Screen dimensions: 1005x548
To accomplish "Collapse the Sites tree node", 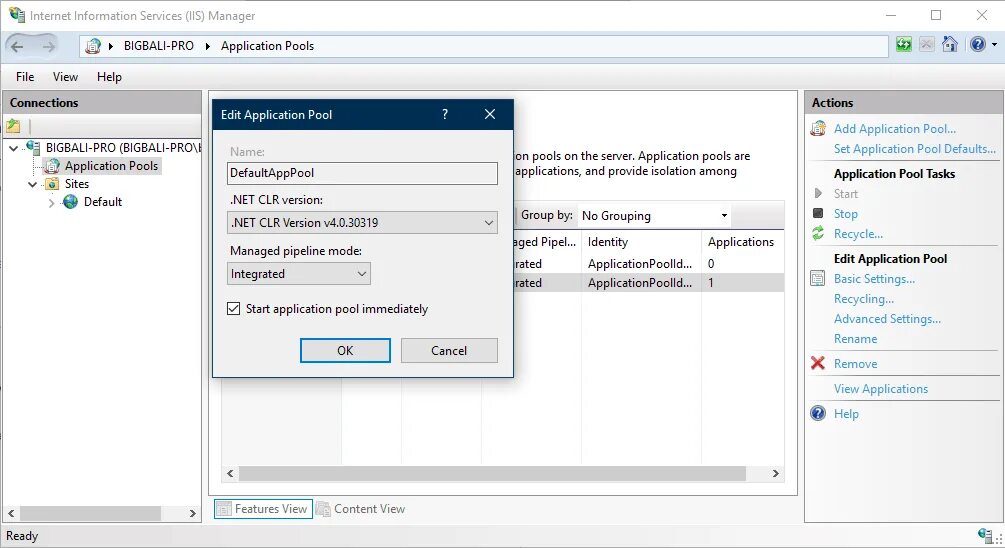I will [33, 185].
